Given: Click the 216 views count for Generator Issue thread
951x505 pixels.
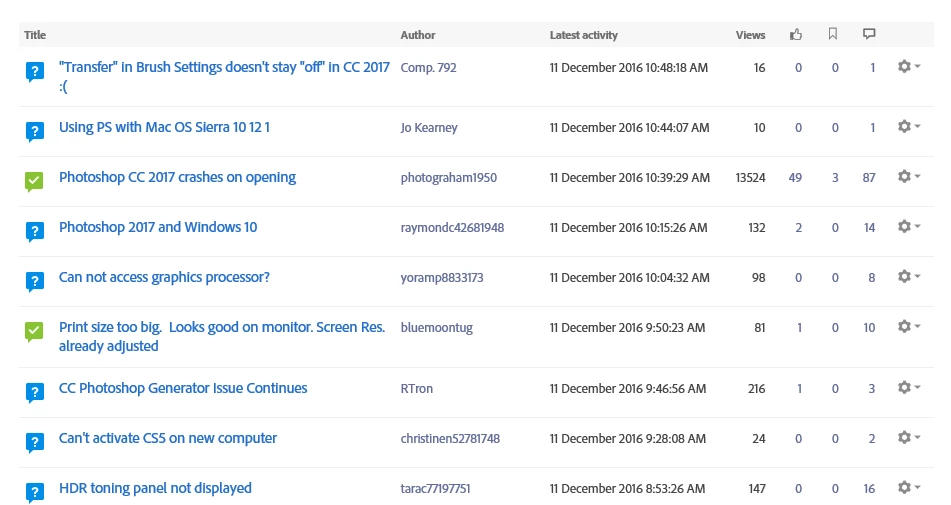Looking at the screenshot, I should tap(756, 389).
